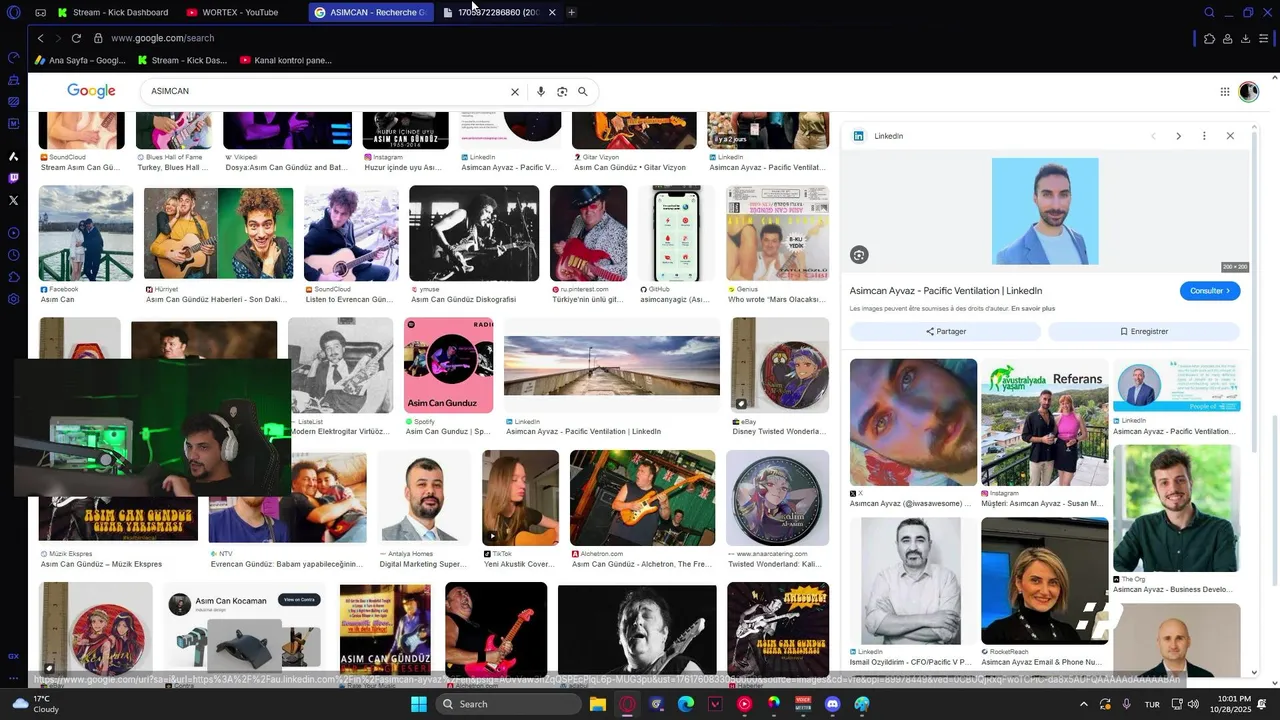Open Discord from the taskbar
Screen dimensions: 1280x720
click(832, 704)
